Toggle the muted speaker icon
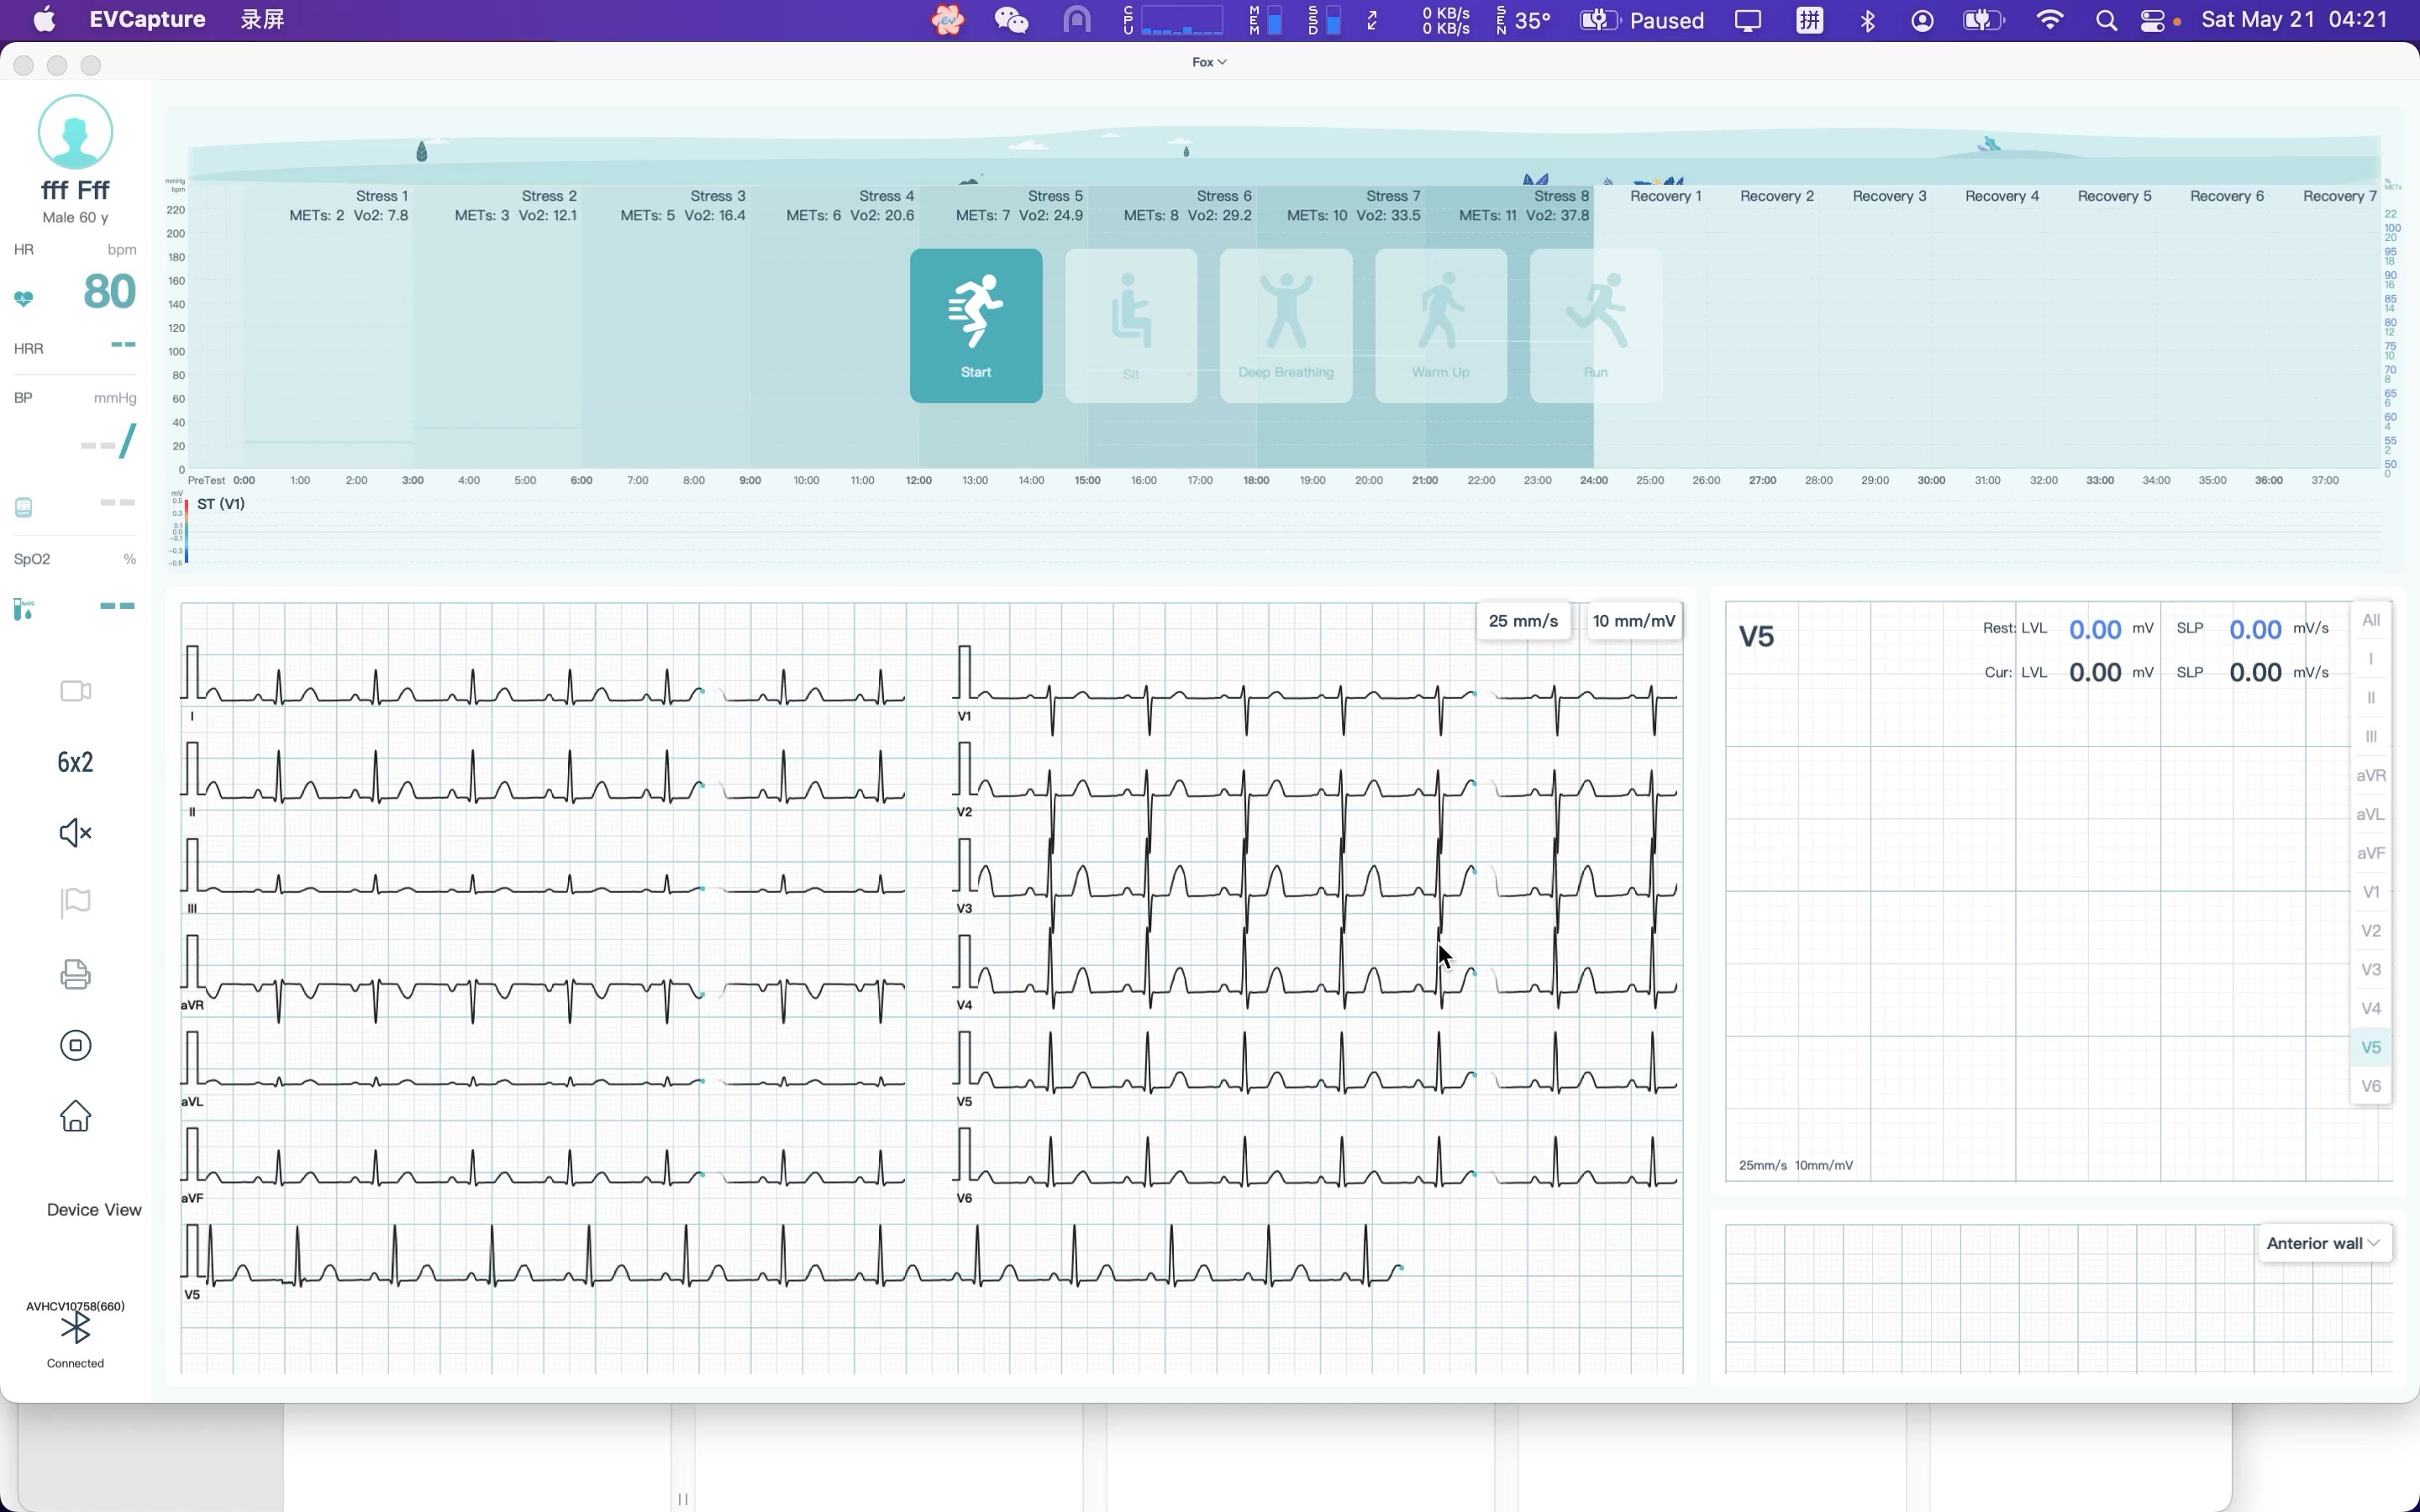This screenshot has width=2420, height=1512. tap(75, 832)
